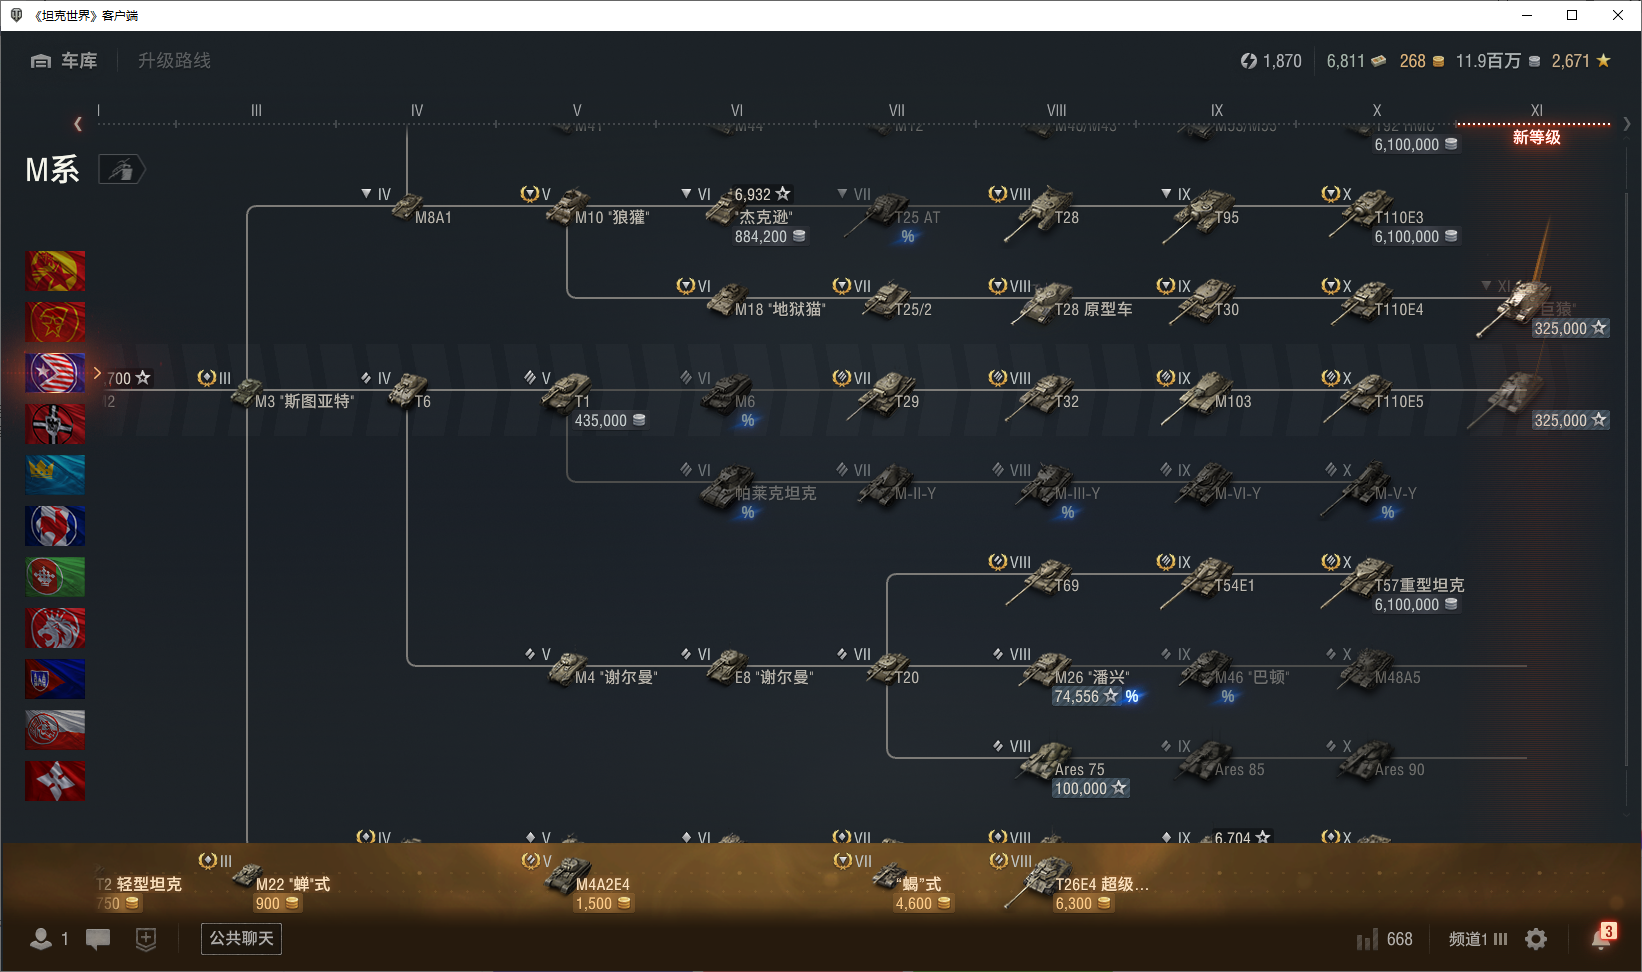Click the credits balance 11.9百万
The height and width of the screenshot is (972, 1642).
(x=1498, y=61)
